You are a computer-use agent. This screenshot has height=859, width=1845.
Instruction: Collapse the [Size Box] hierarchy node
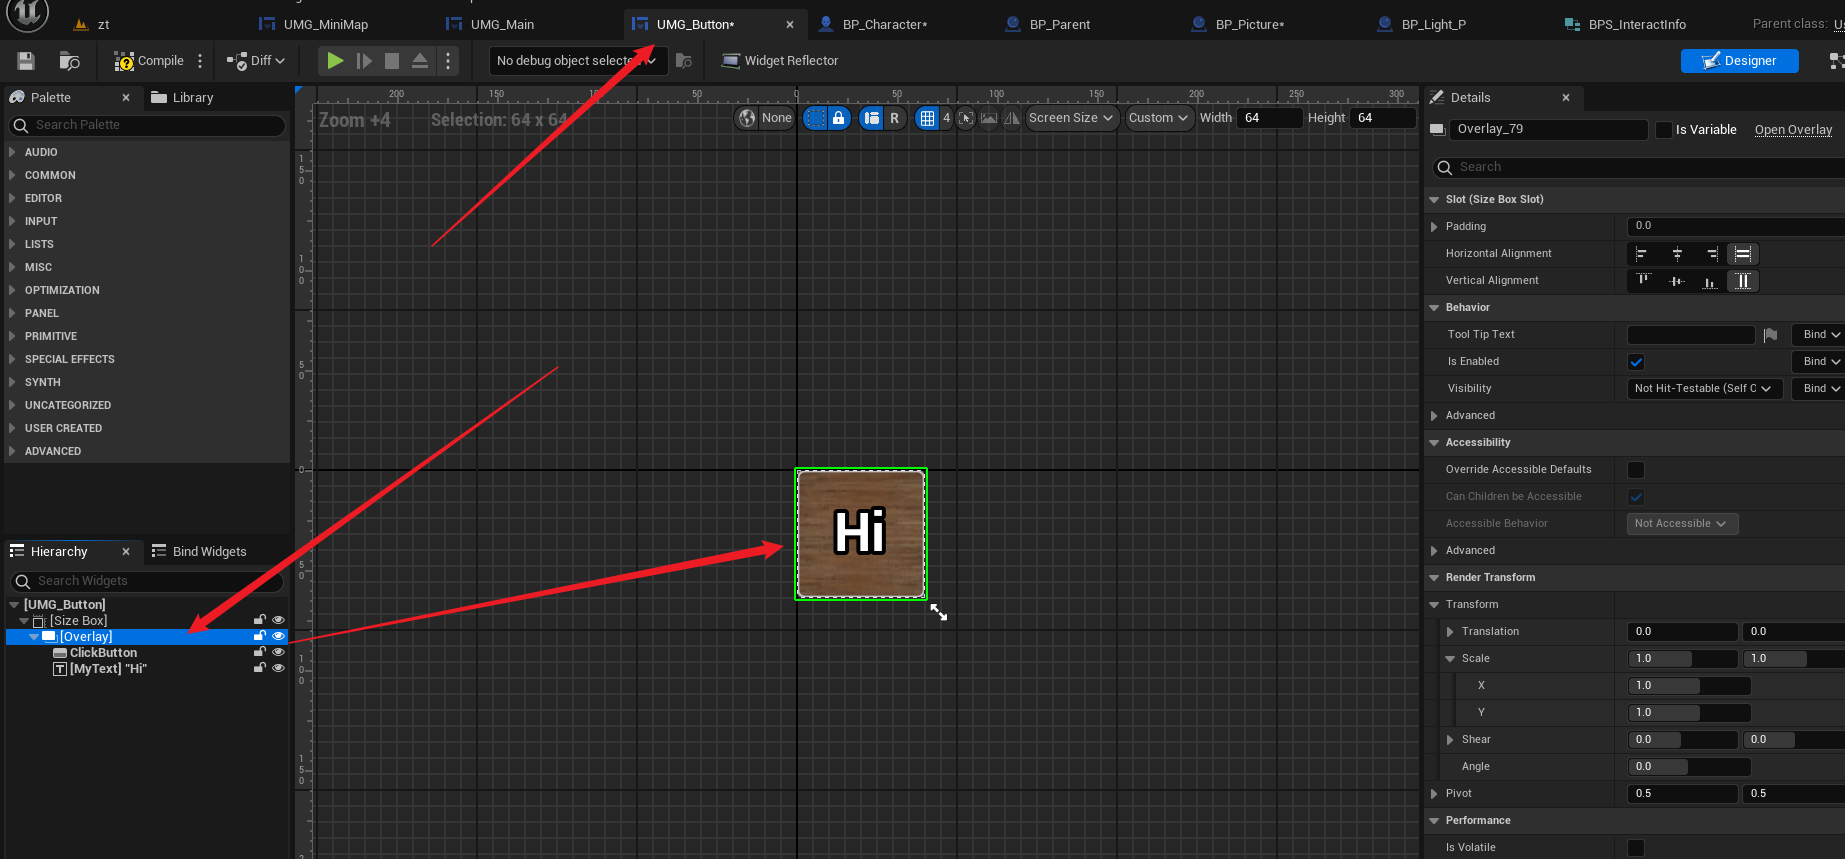24,621
